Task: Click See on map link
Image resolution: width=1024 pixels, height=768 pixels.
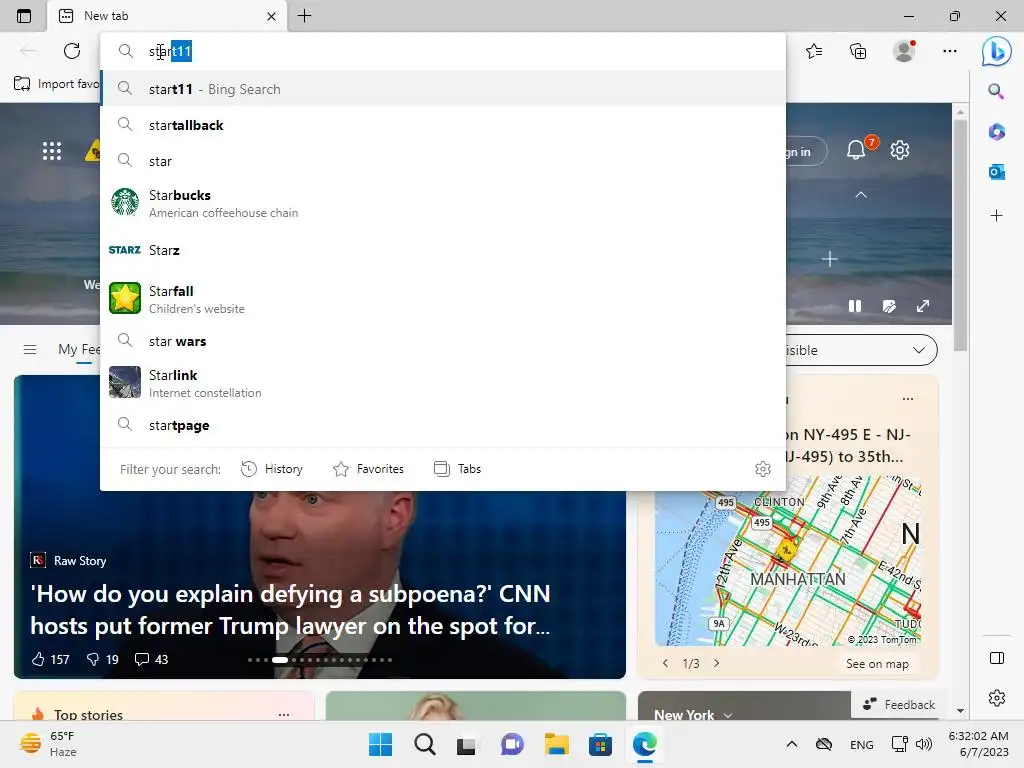Action: click(877, 664)
